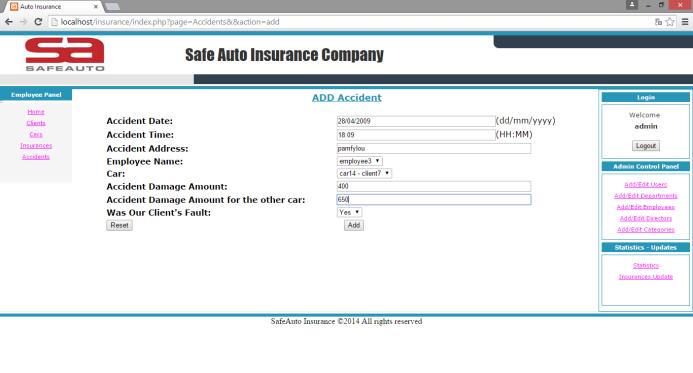This screenshot has width=693, height=373.
Task: Expand the Car dropdown
Action: (364, 174)
